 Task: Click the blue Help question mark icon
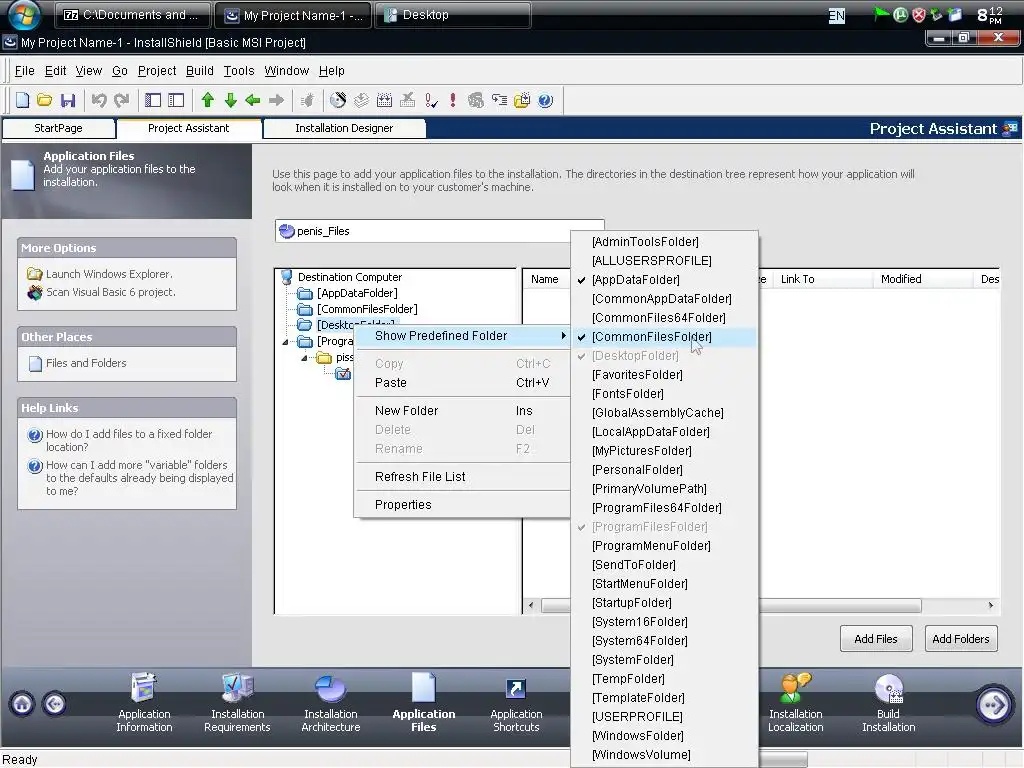point(545,100)
